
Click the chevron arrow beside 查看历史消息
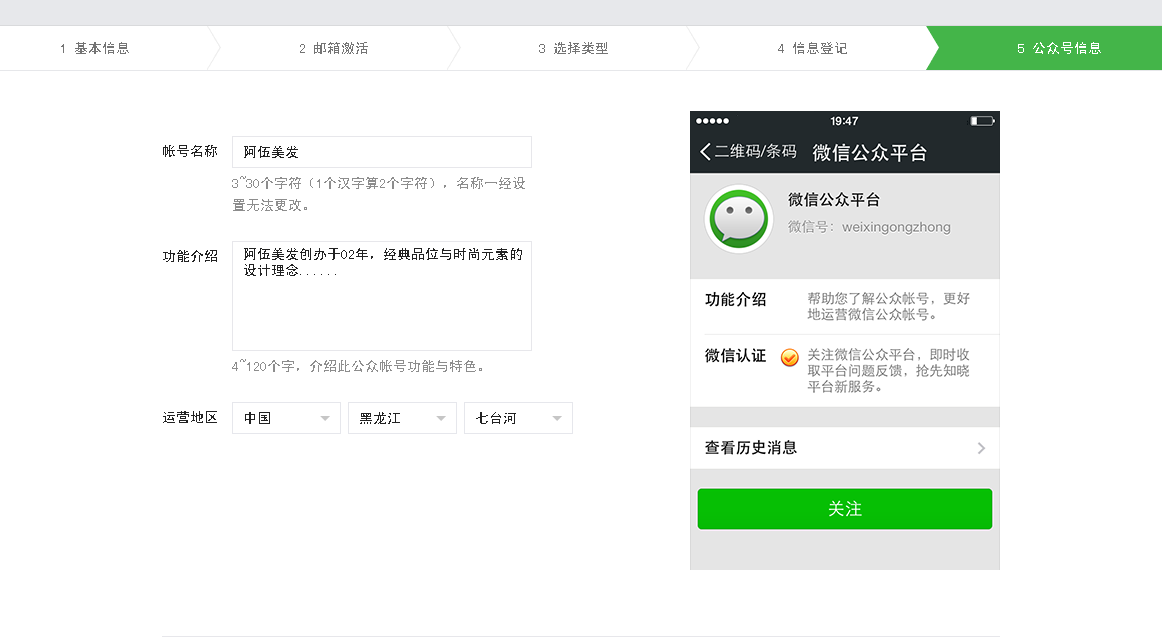981,448
